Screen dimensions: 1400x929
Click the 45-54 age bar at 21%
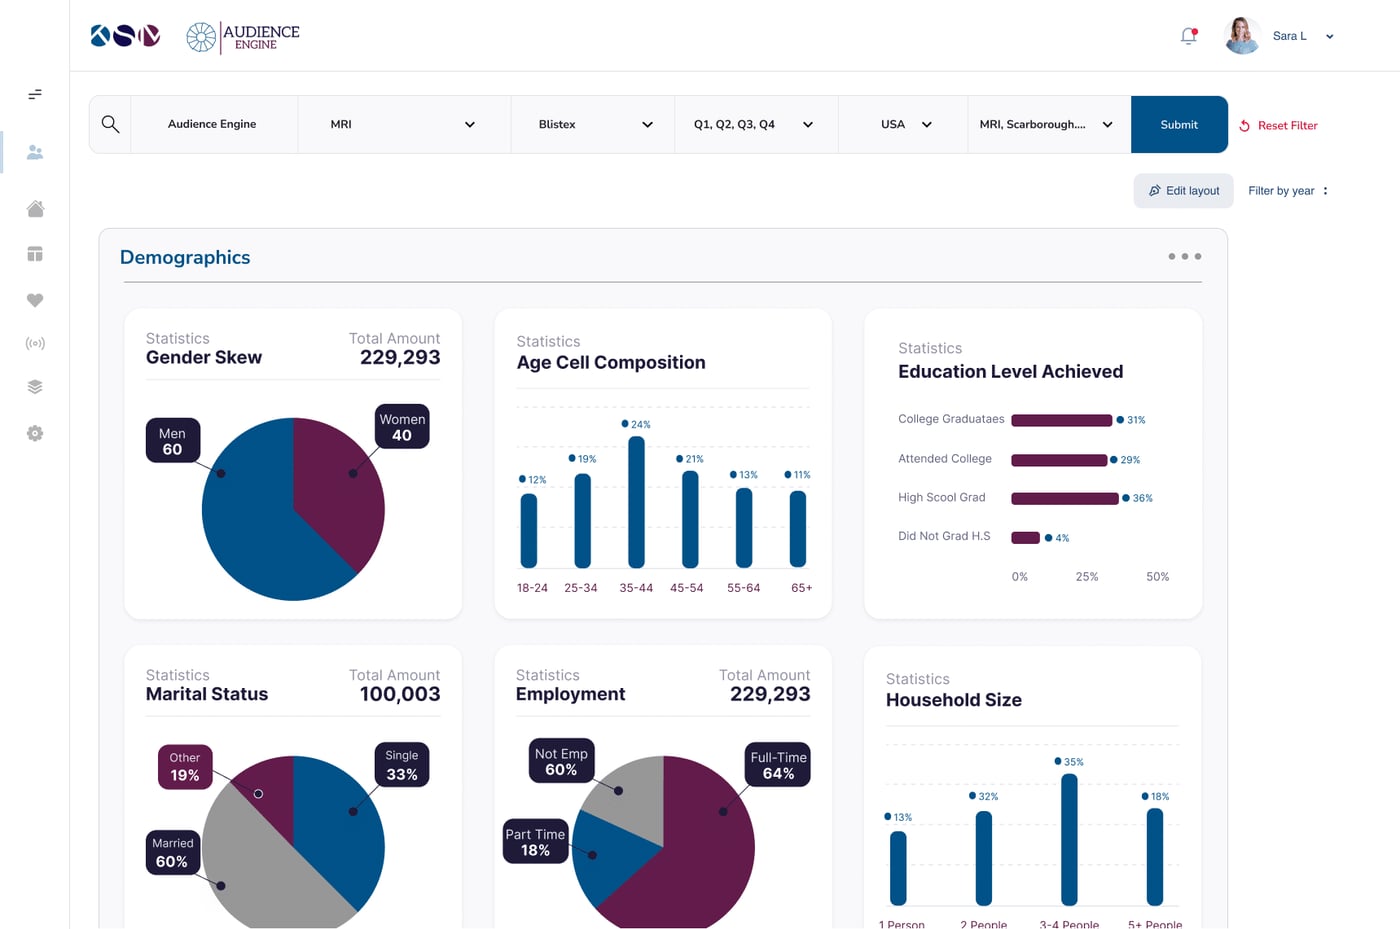pyautogui.click(x=690, y=519)
